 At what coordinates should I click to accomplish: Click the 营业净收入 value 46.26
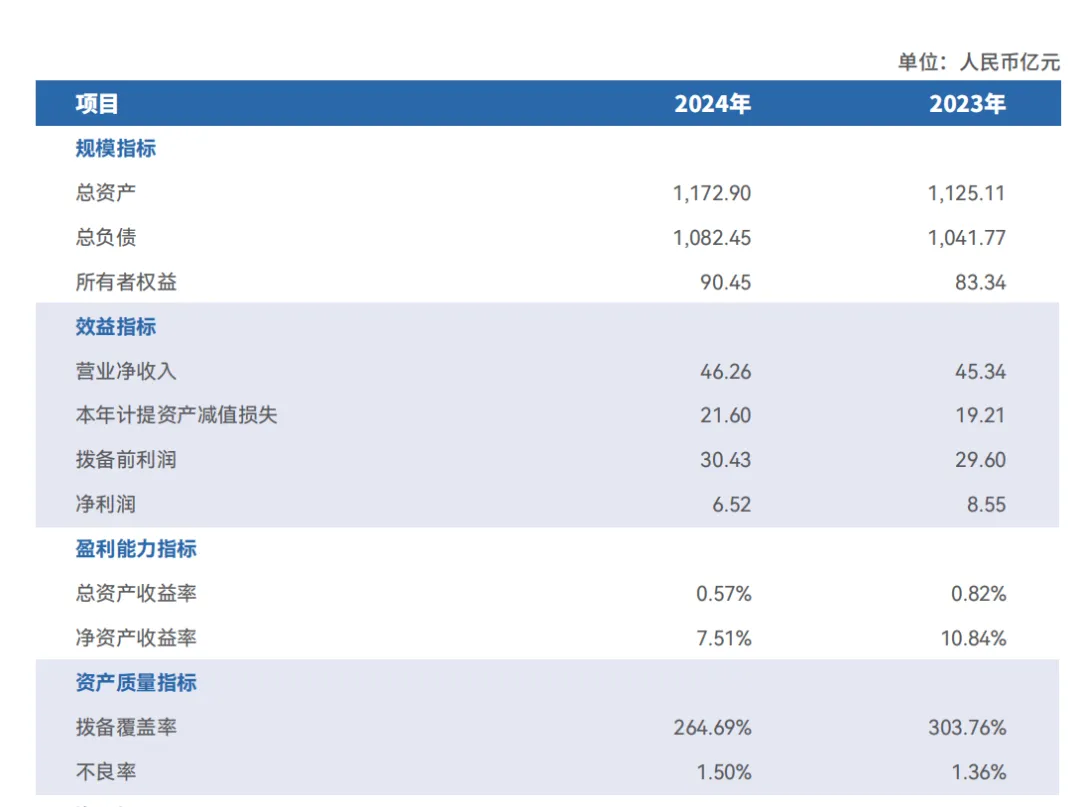pyautogui.click(x=726, y=371)
